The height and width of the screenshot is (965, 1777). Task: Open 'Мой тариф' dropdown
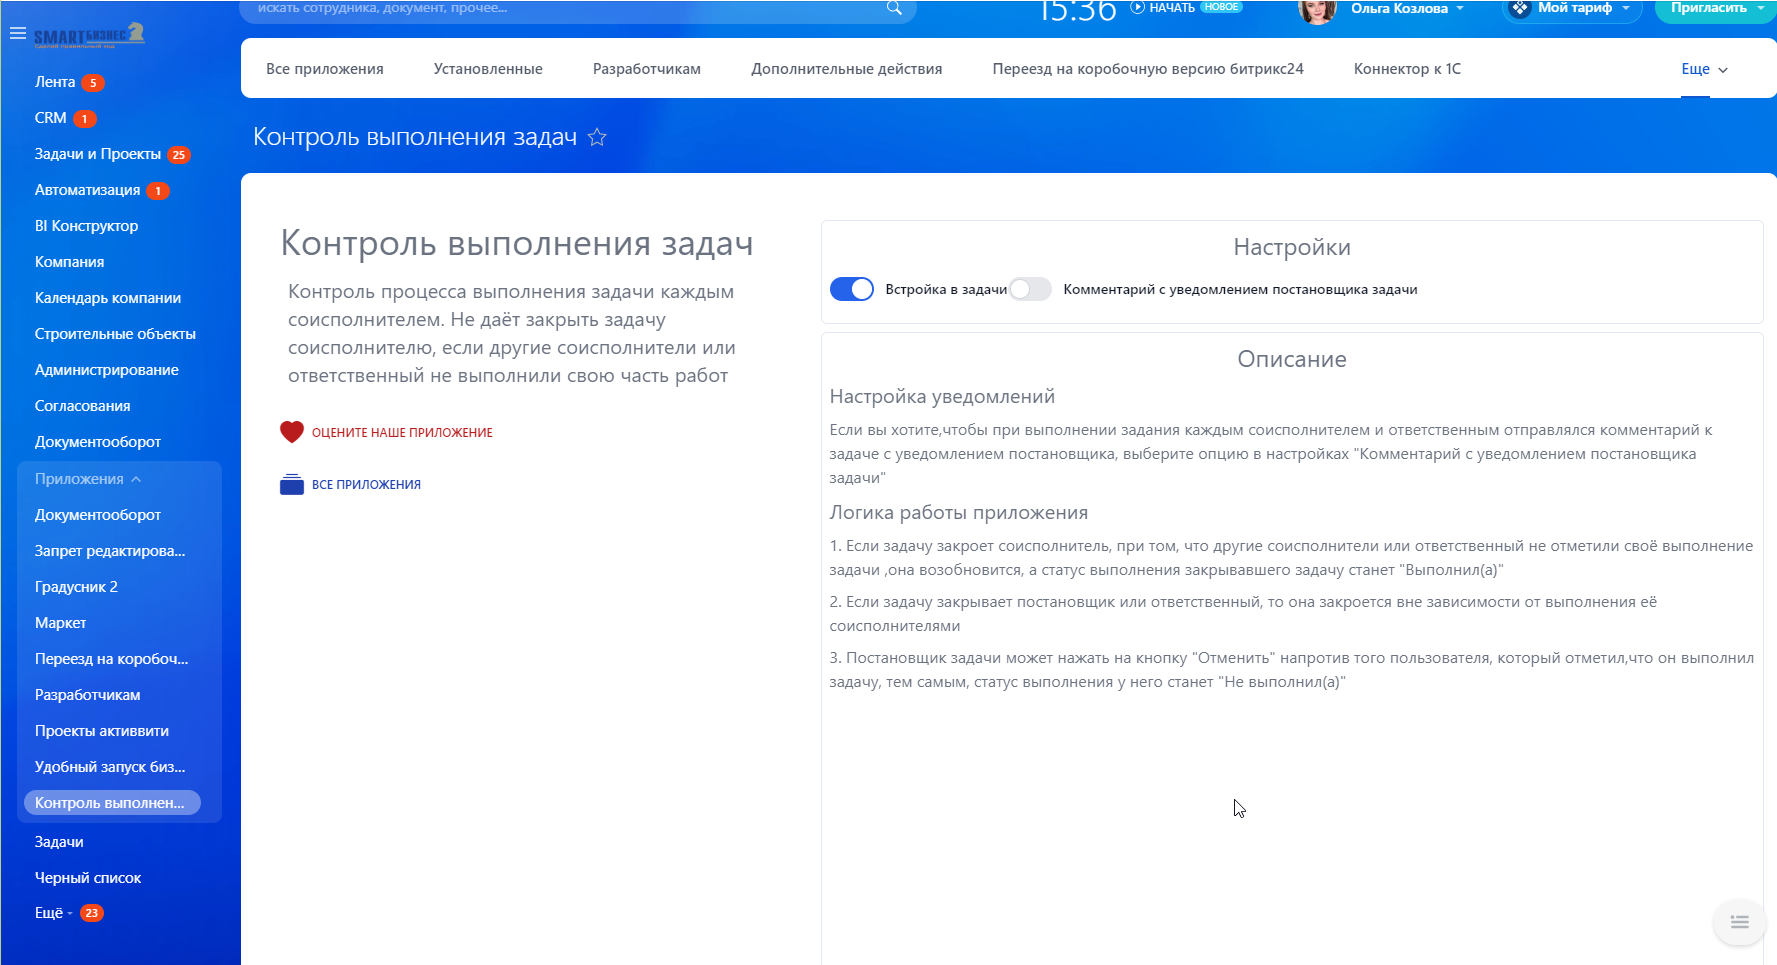point(1574,8)
